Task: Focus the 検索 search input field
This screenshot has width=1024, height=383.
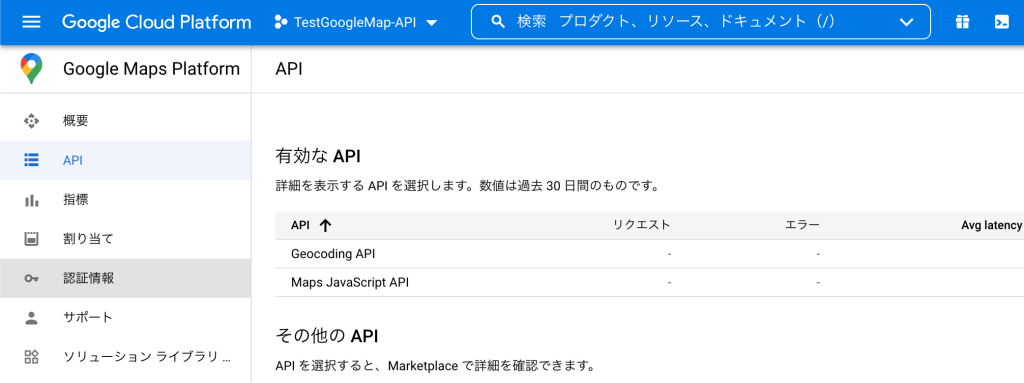Action: (x=692, y=22)
